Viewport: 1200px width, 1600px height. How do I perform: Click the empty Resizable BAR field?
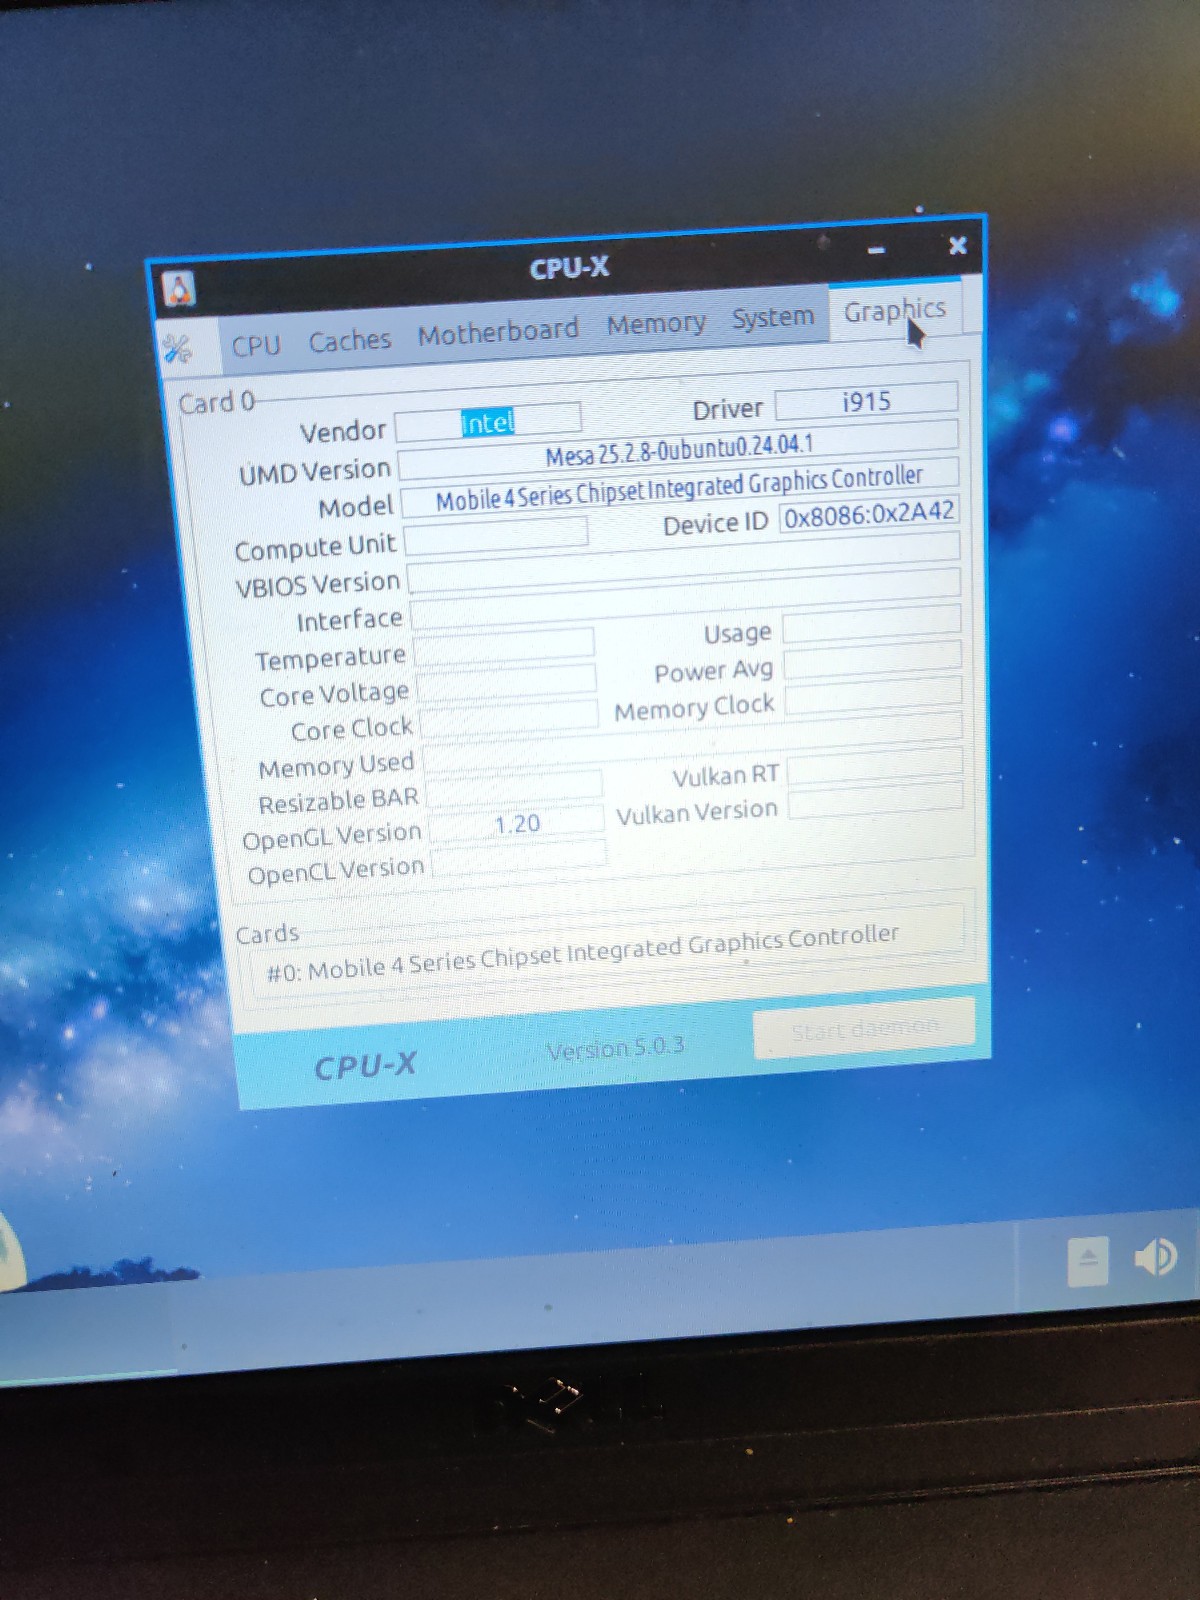pos(515,788)
